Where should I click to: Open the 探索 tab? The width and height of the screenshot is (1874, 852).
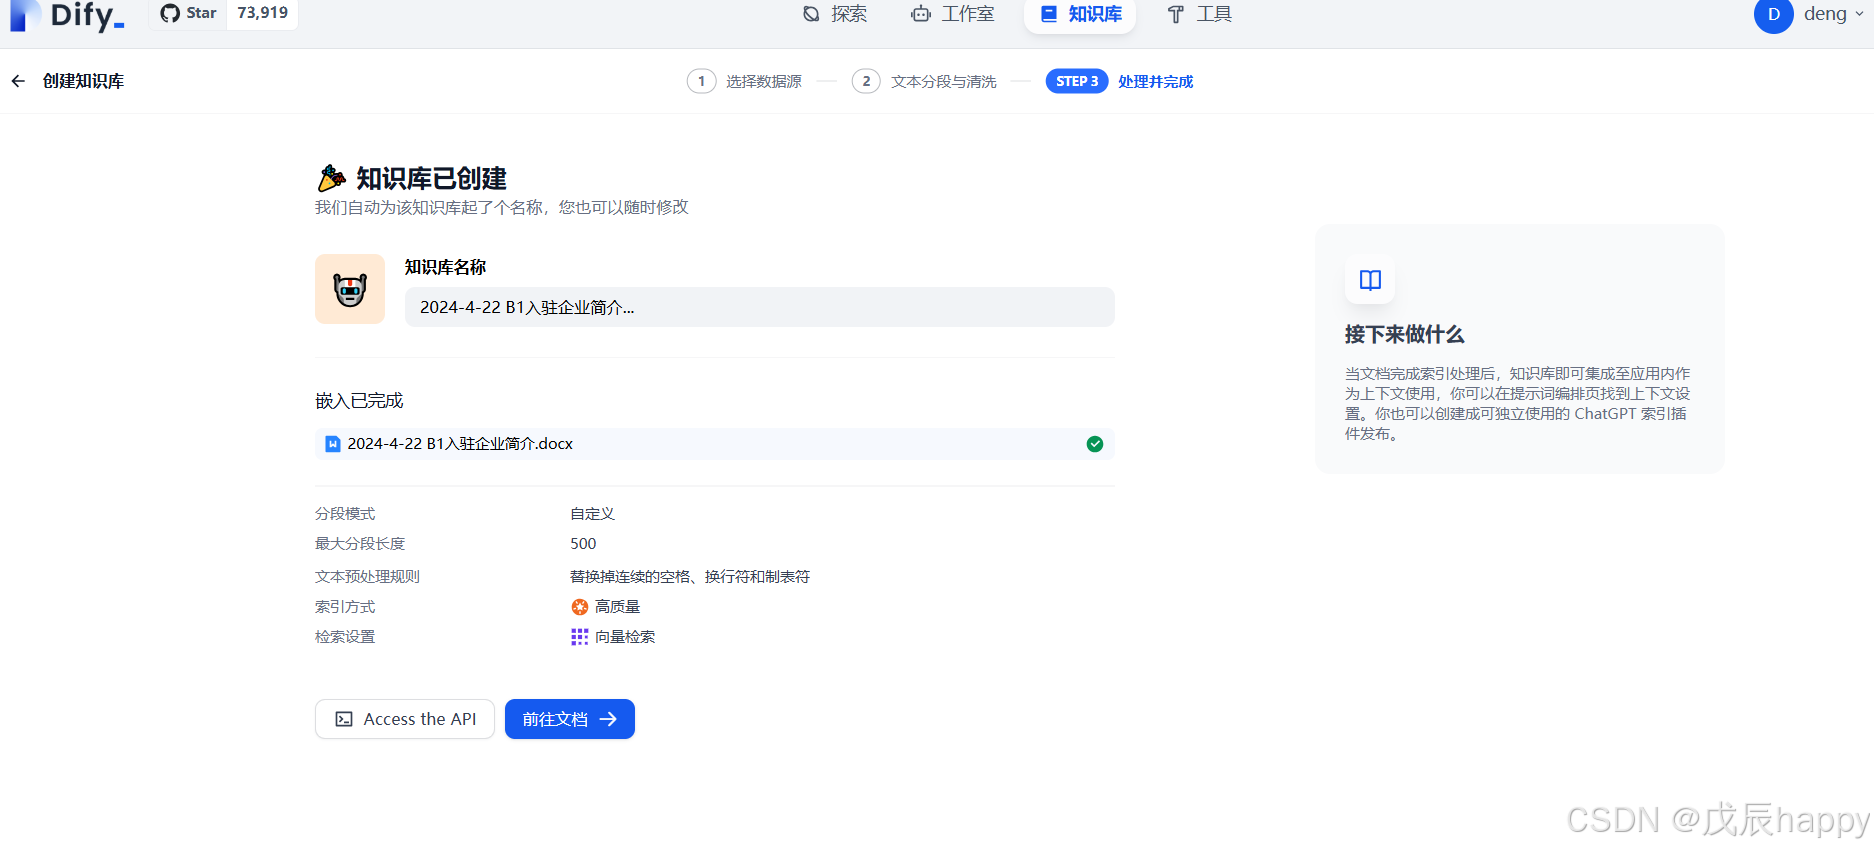point(835,14)
